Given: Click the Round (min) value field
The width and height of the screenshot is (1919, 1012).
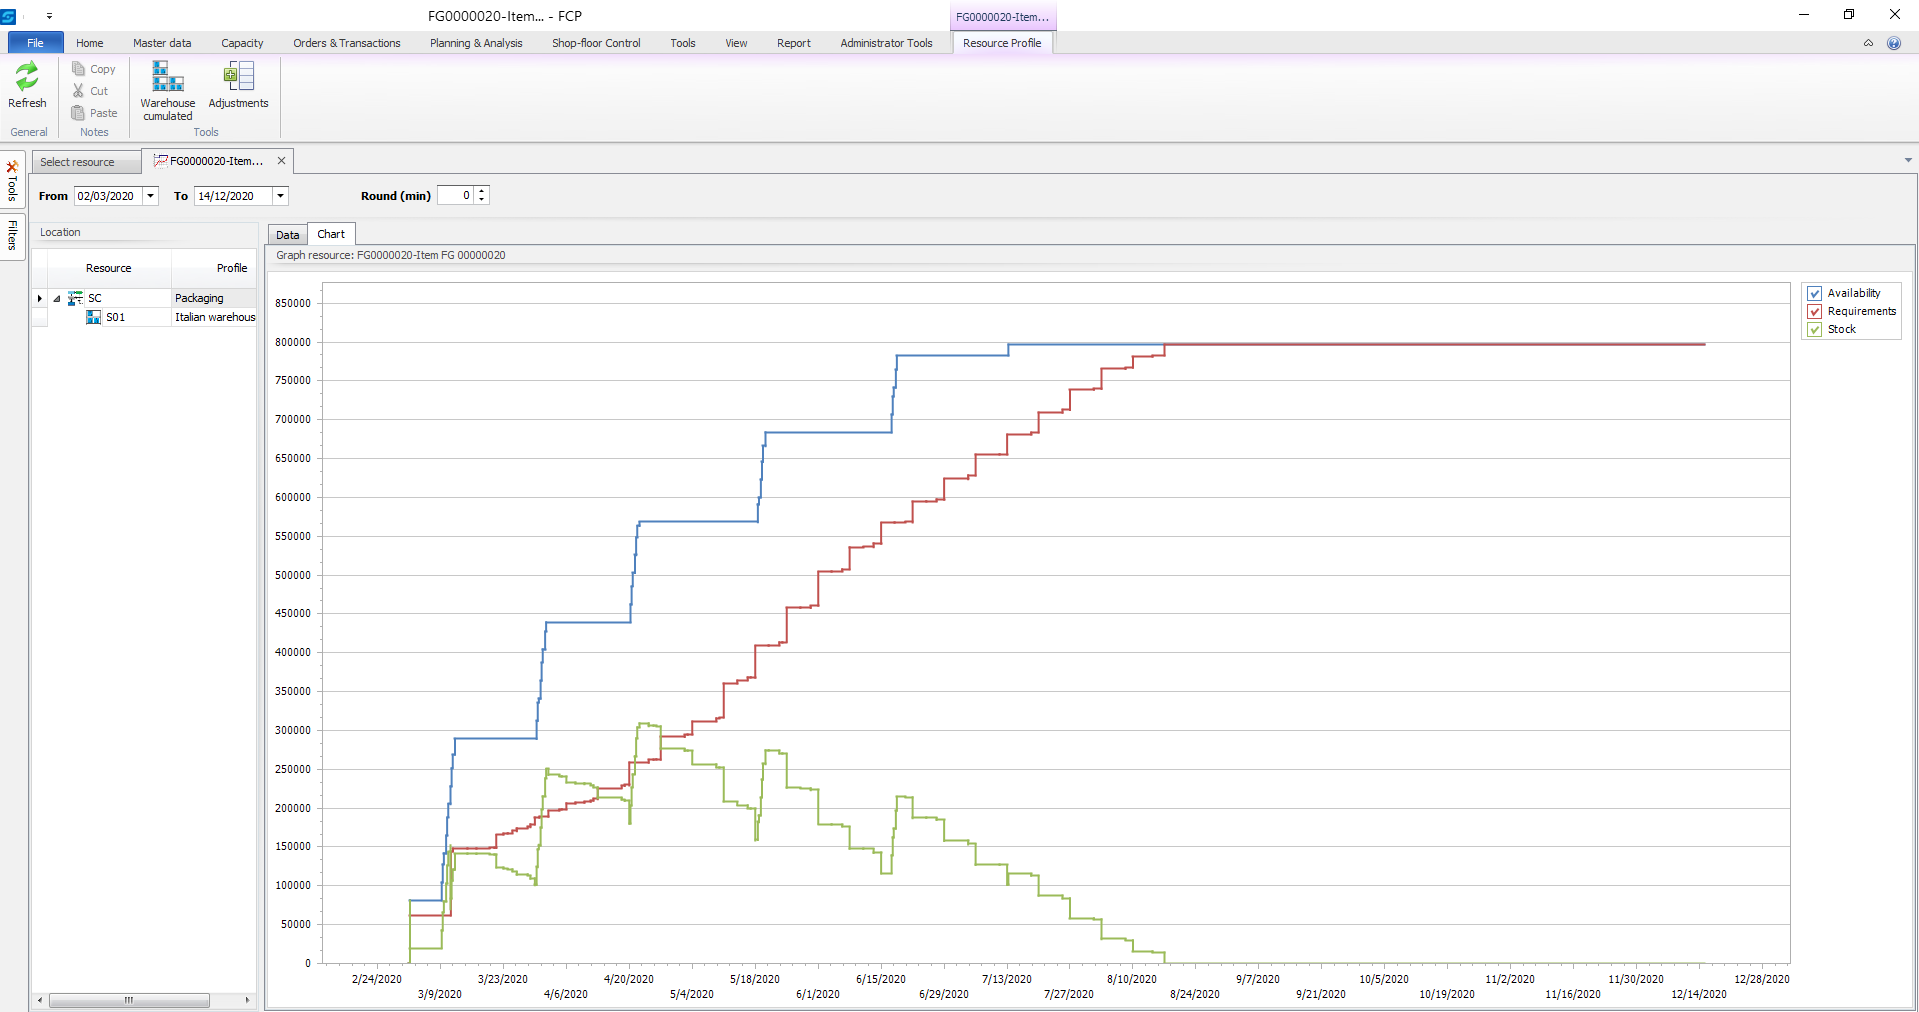Looking at the screenshot, I should pyautogui.click(x=455, y=196).
